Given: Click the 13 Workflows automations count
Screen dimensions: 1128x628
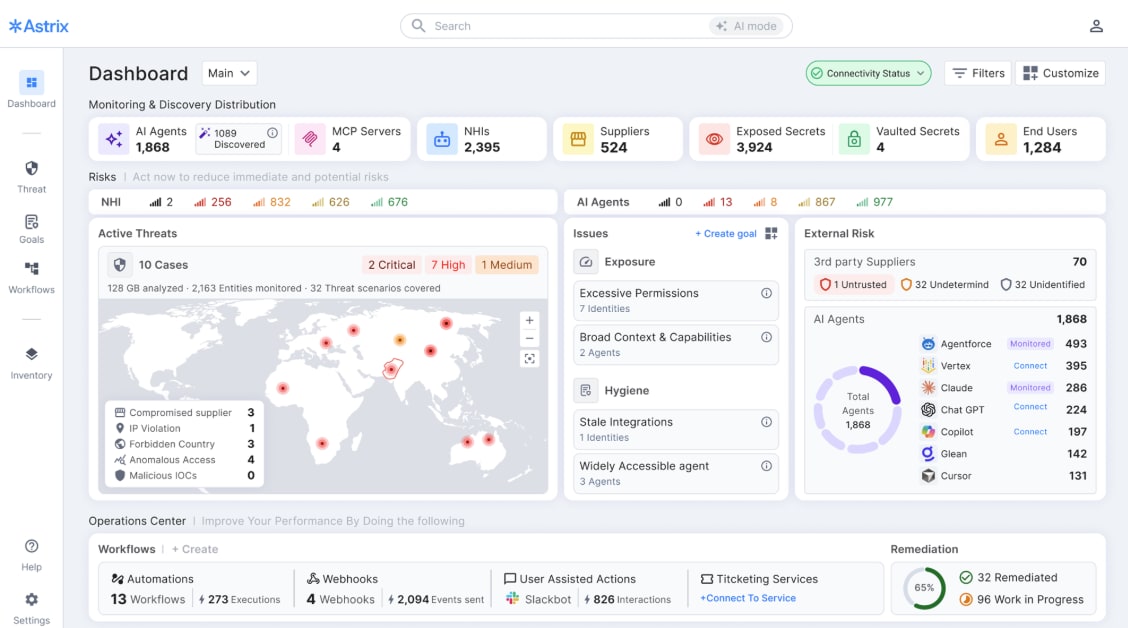Looking at the screenshot, I should pyautogui.click(x=147, y=599).
